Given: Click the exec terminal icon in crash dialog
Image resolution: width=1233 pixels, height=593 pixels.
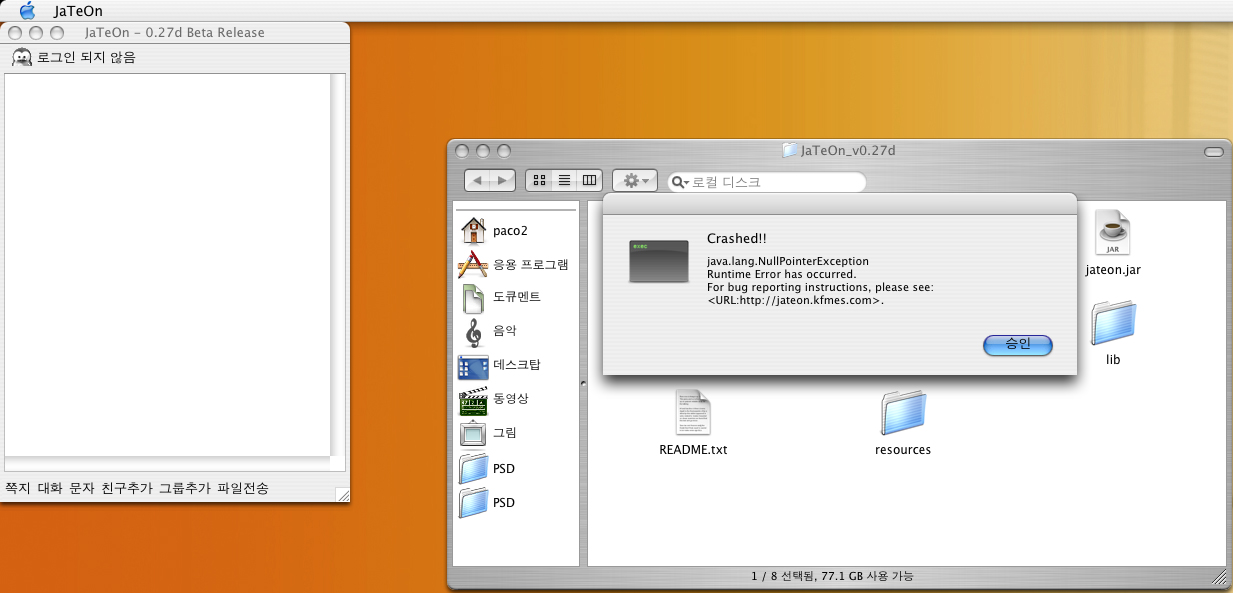Looking at the screenshot, I should point(658,261).
